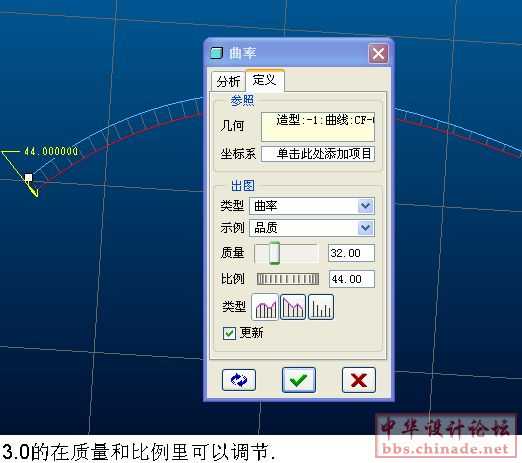Switch to the 分析 tab
Image resolution: width=522 pixels, height=463 pixels.
pyautogui.click(x=228, y=81)
